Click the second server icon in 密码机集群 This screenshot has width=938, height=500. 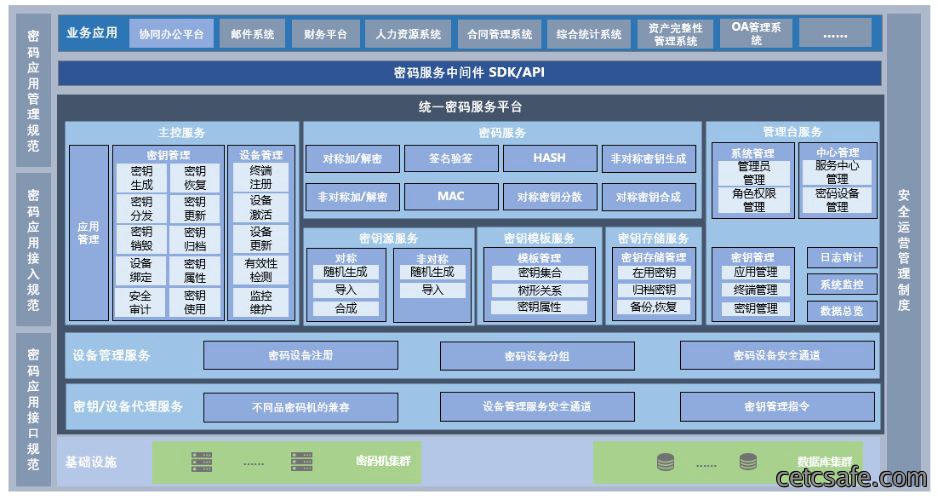tap(302, 462)
